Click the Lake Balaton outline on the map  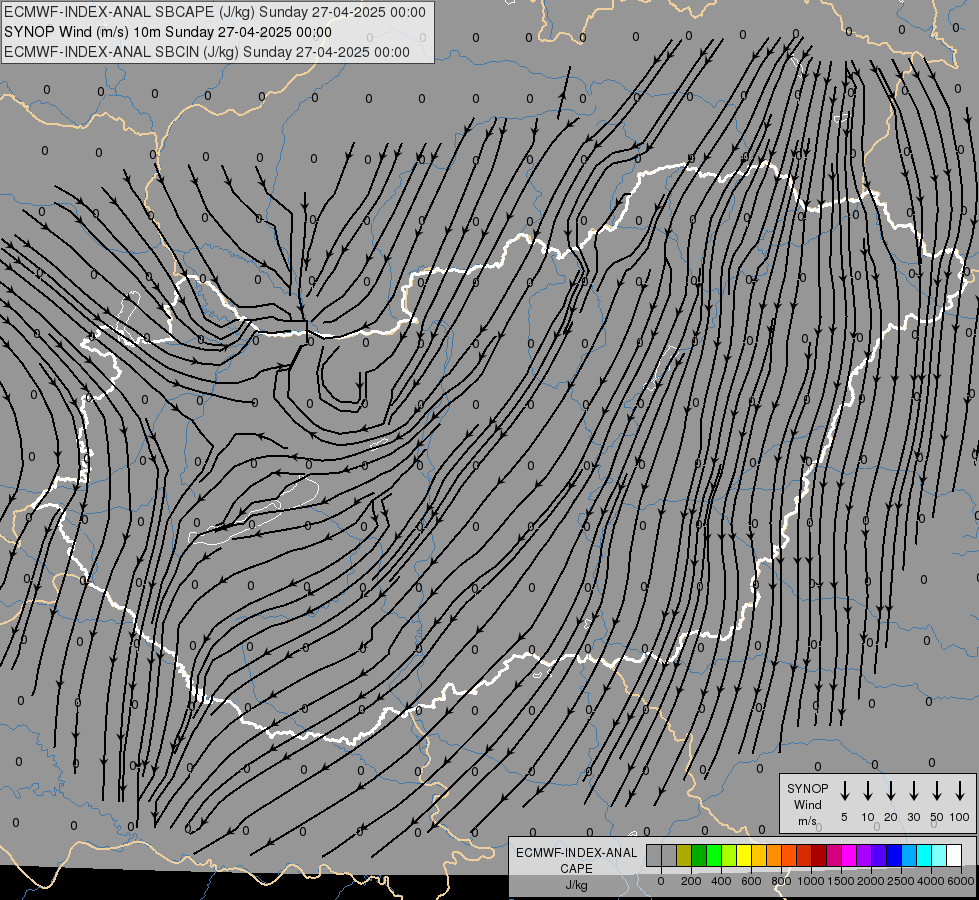[x=253, y=512]
